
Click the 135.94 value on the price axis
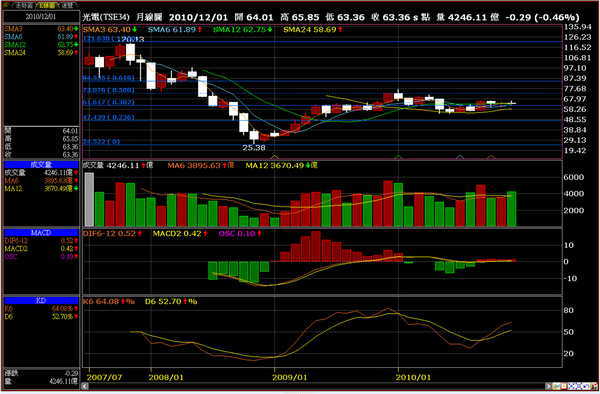click(x=578, y=27)
